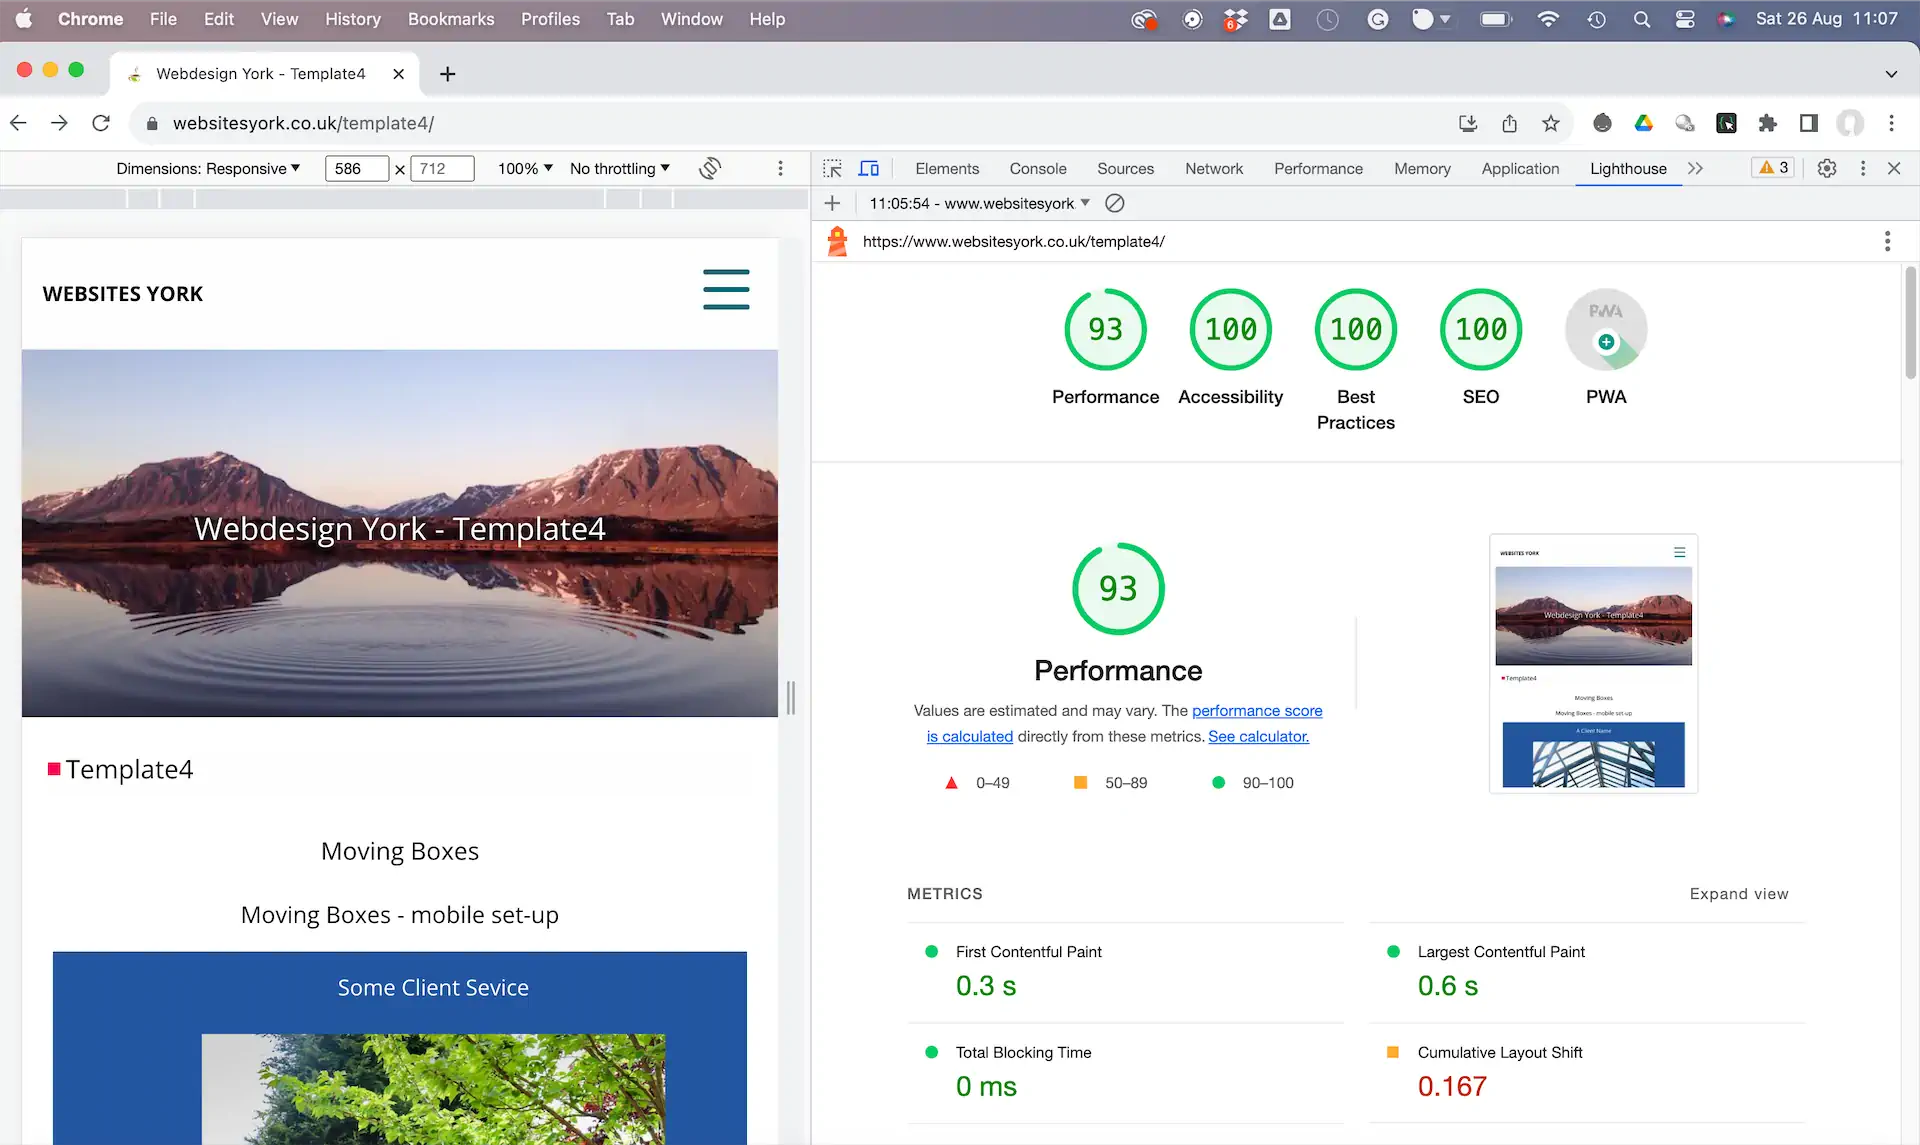Open a new browser tab
Screen dimensions: 1920x1145
(x=447, y=74)
